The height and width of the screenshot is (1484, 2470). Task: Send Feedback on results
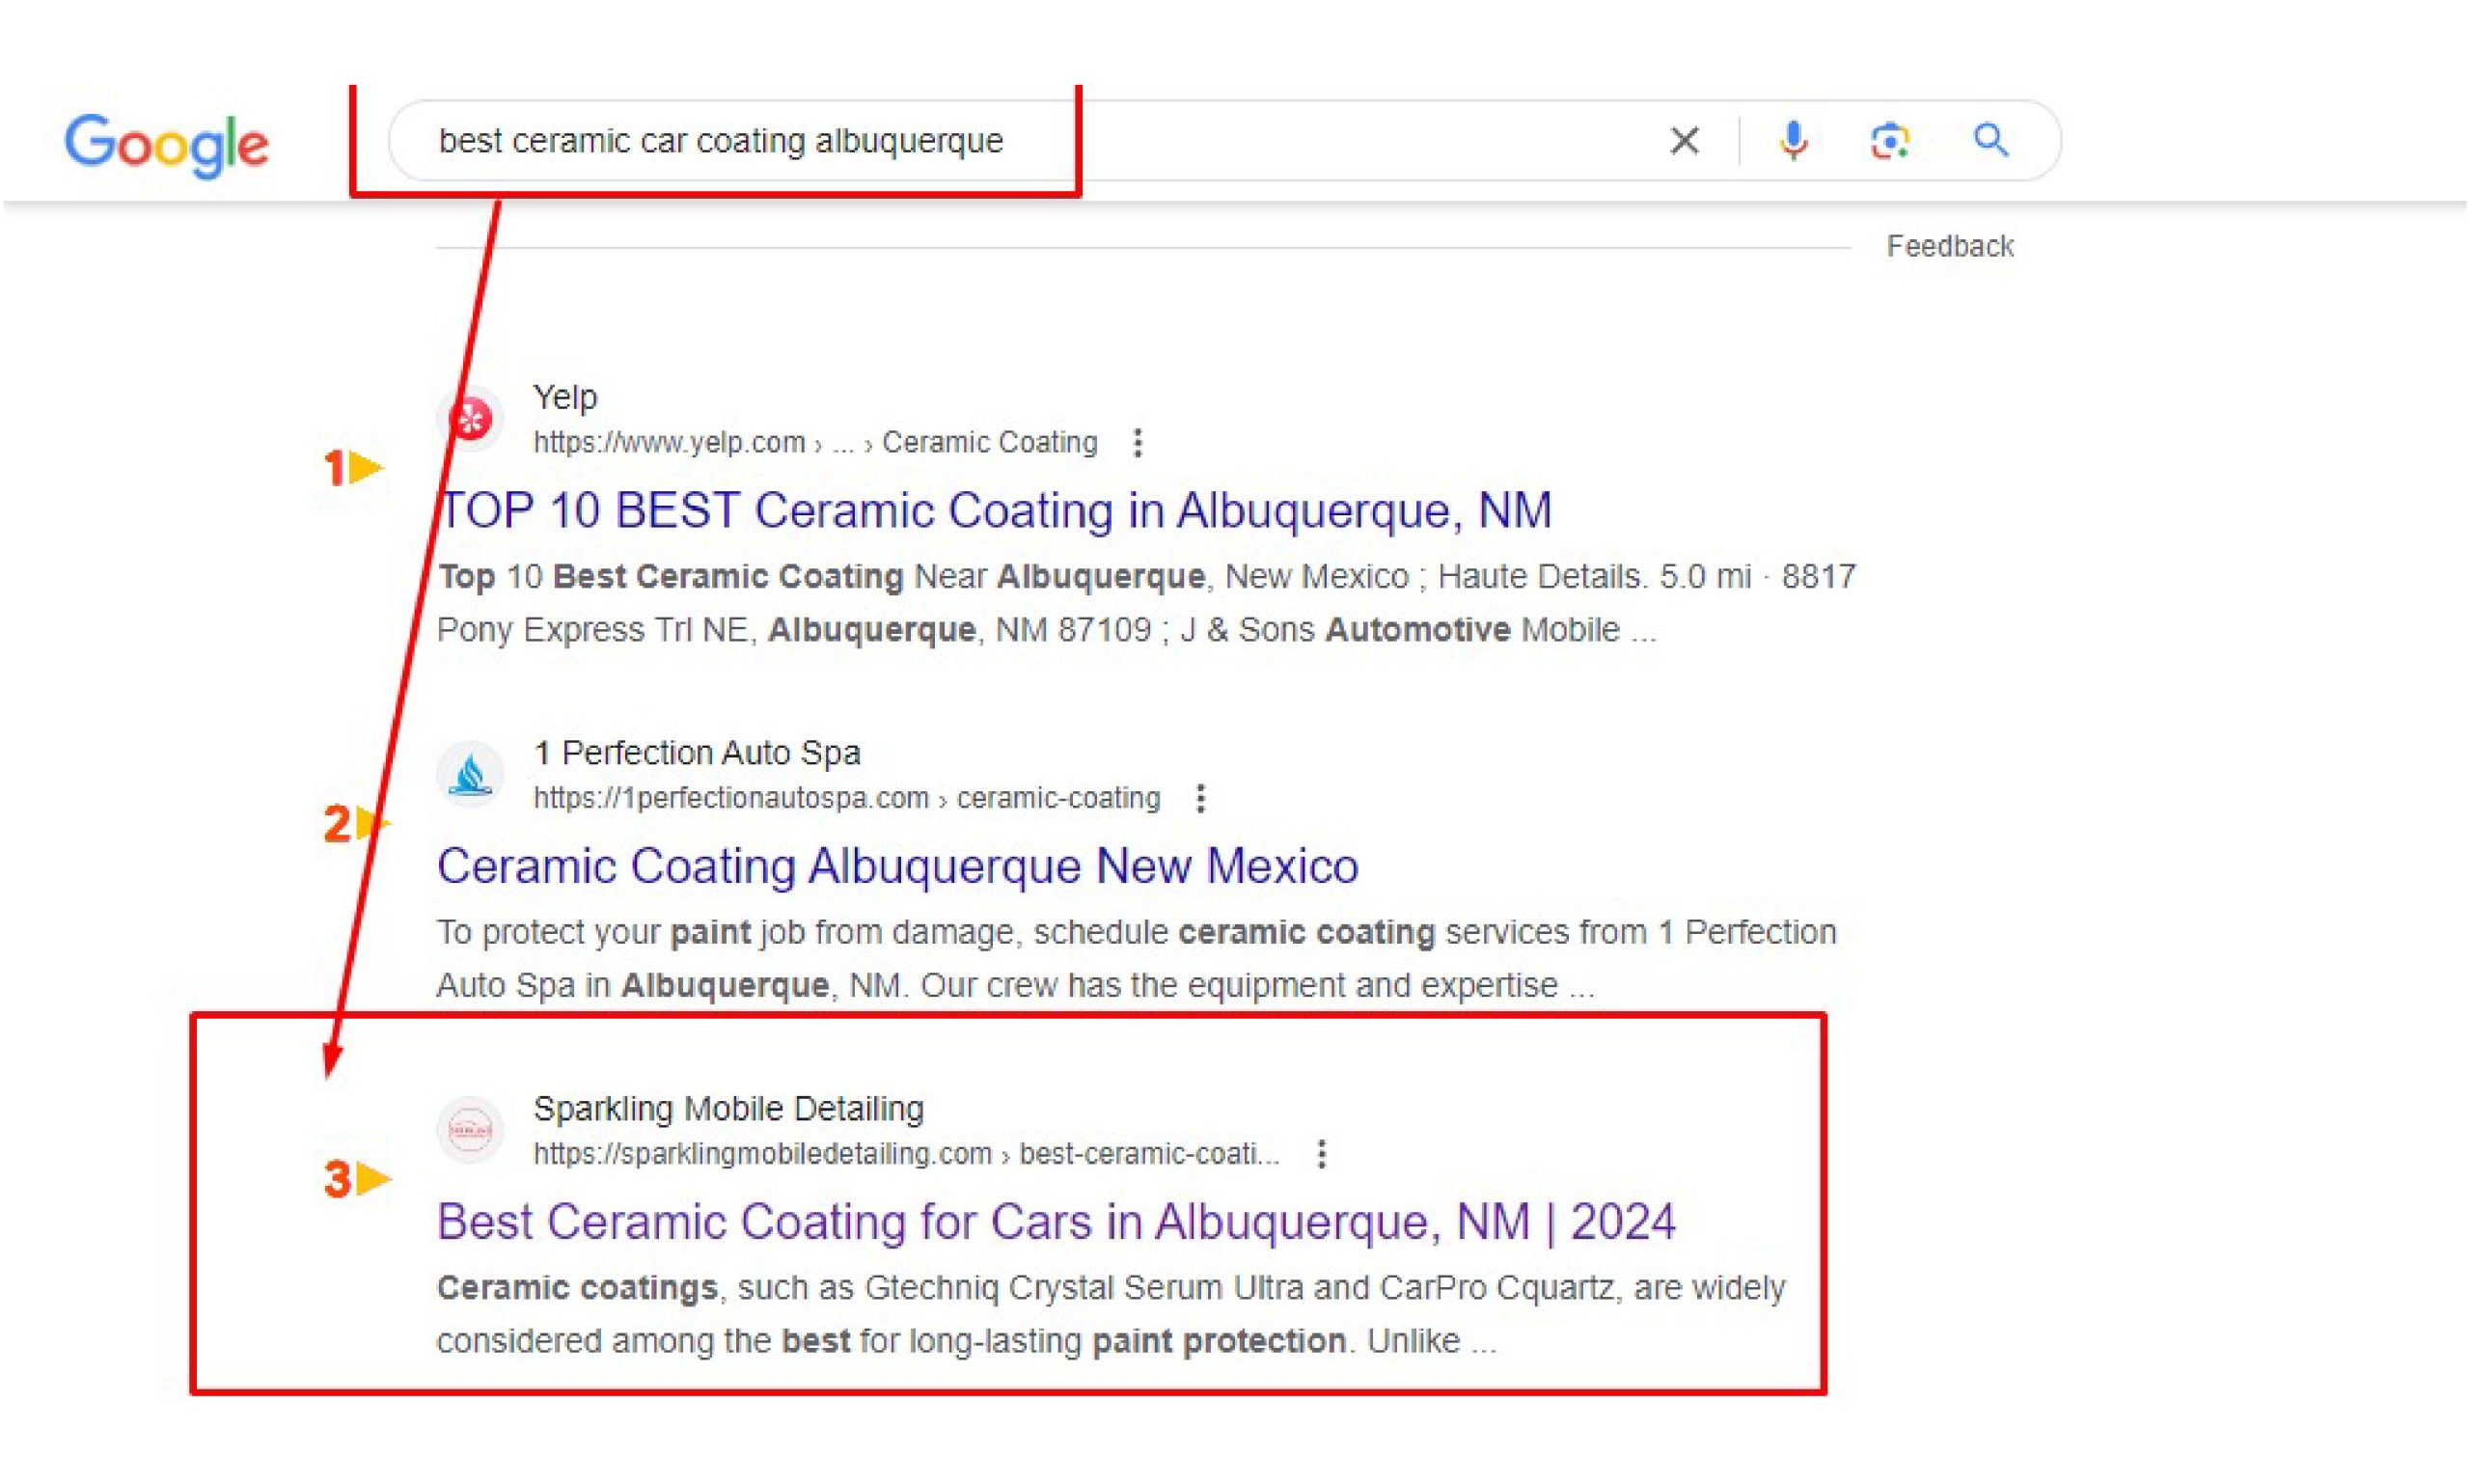[x=1949, y=246]
